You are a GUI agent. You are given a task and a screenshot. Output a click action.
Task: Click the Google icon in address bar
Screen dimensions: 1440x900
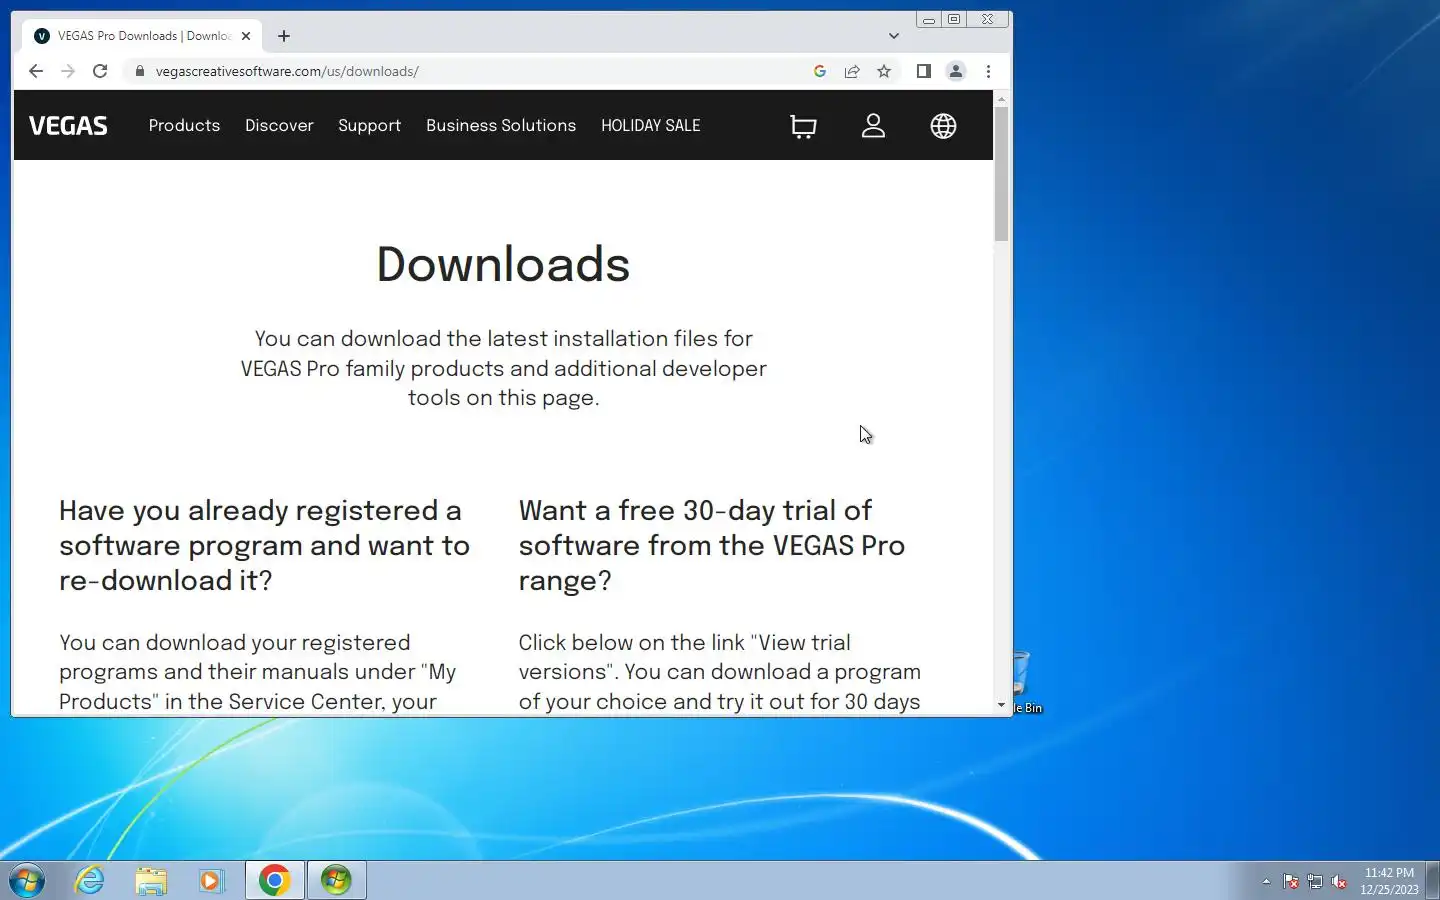click(820, 71)
